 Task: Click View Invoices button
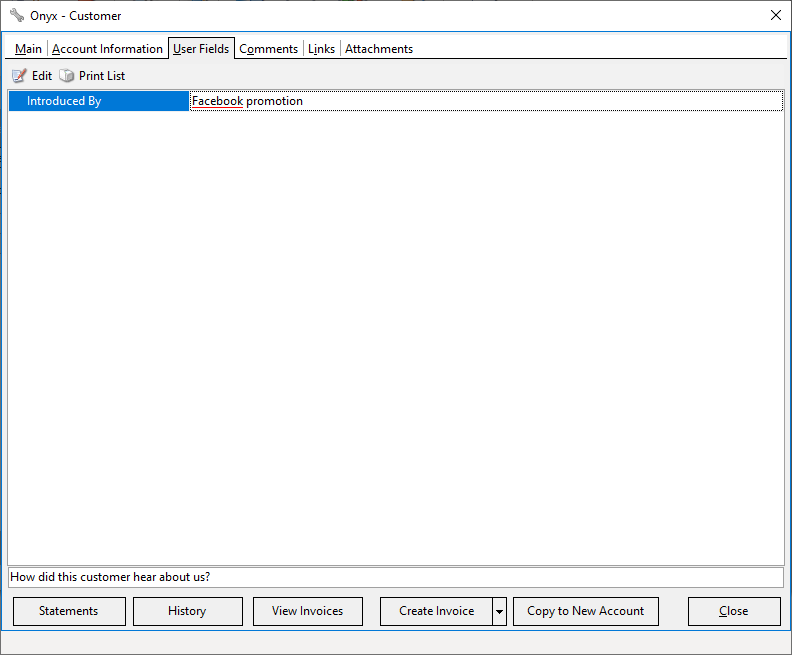(x=308, y=611)
